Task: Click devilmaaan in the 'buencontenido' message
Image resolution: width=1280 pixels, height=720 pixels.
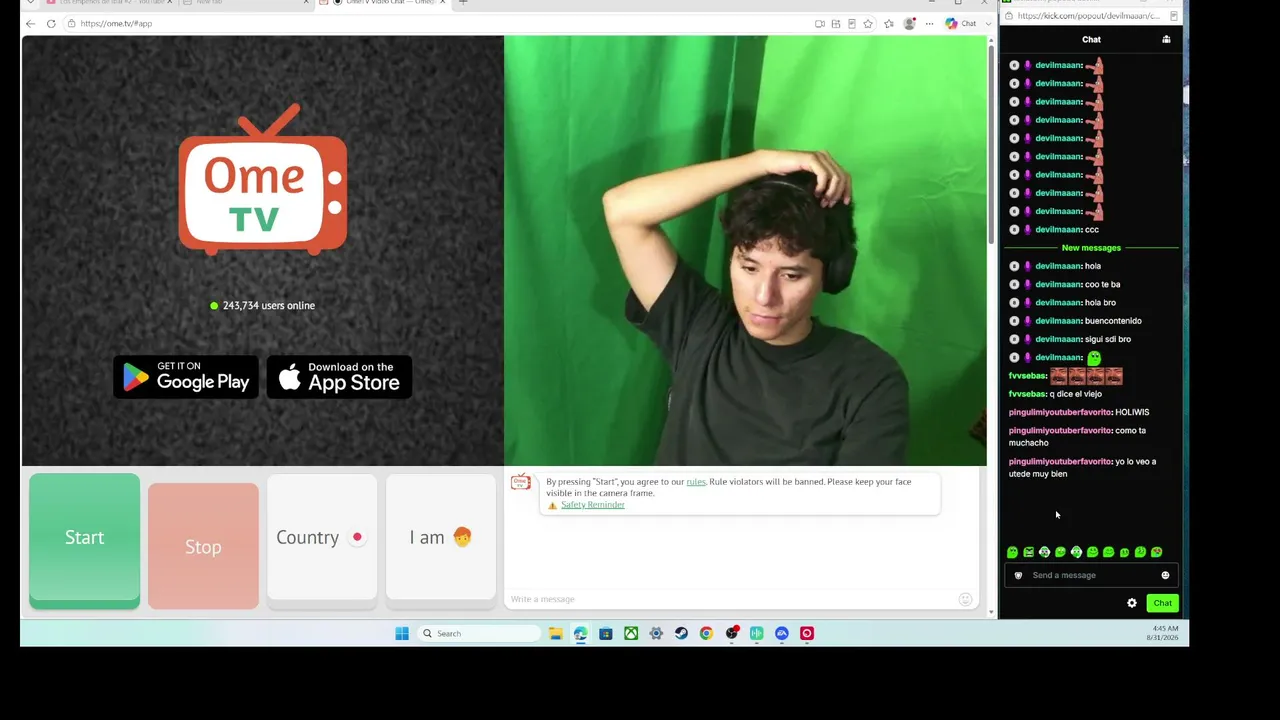Action: coord(1059,321)
